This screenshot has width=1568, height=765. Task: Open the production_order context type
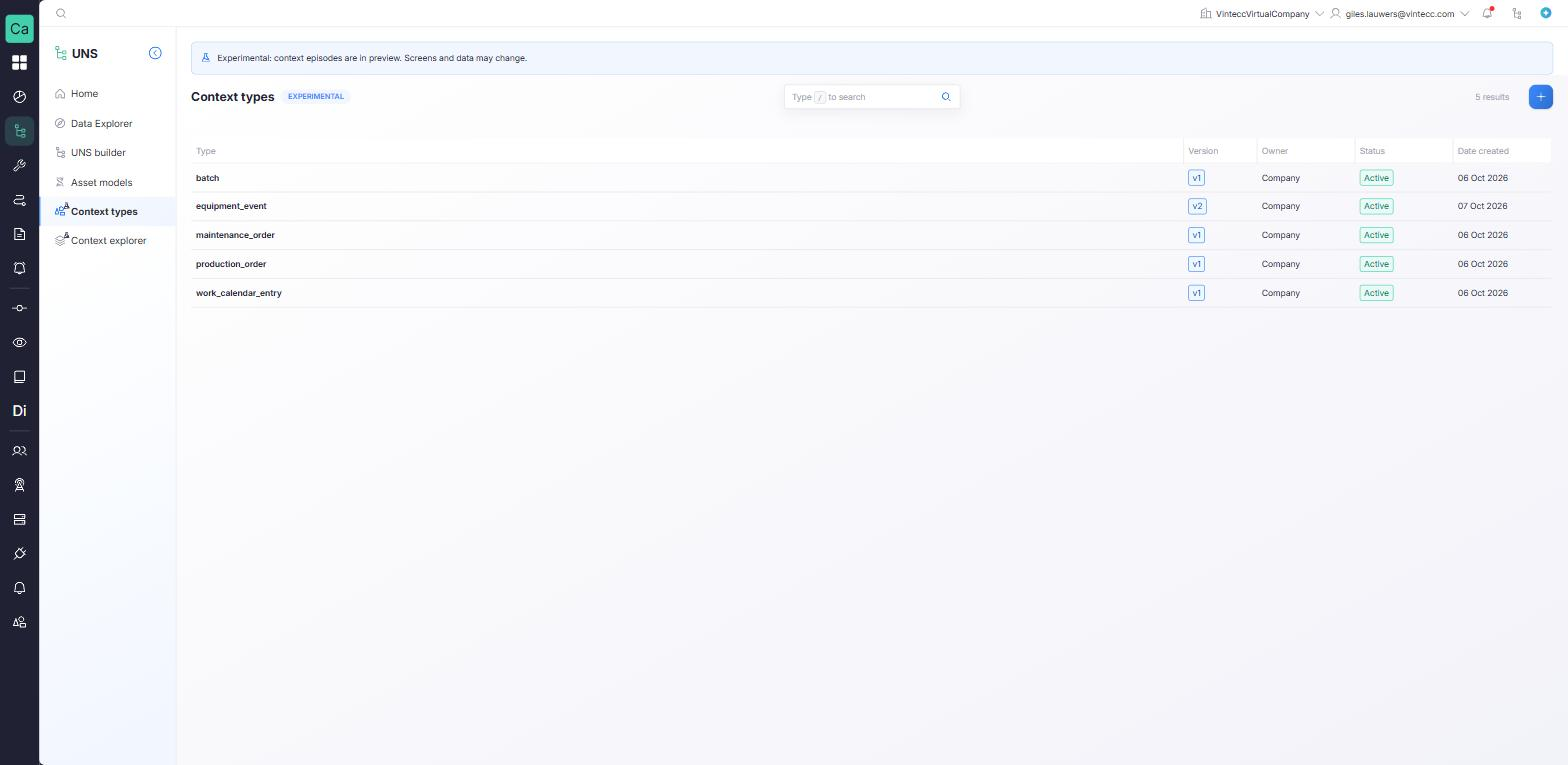tap(871, 264)
